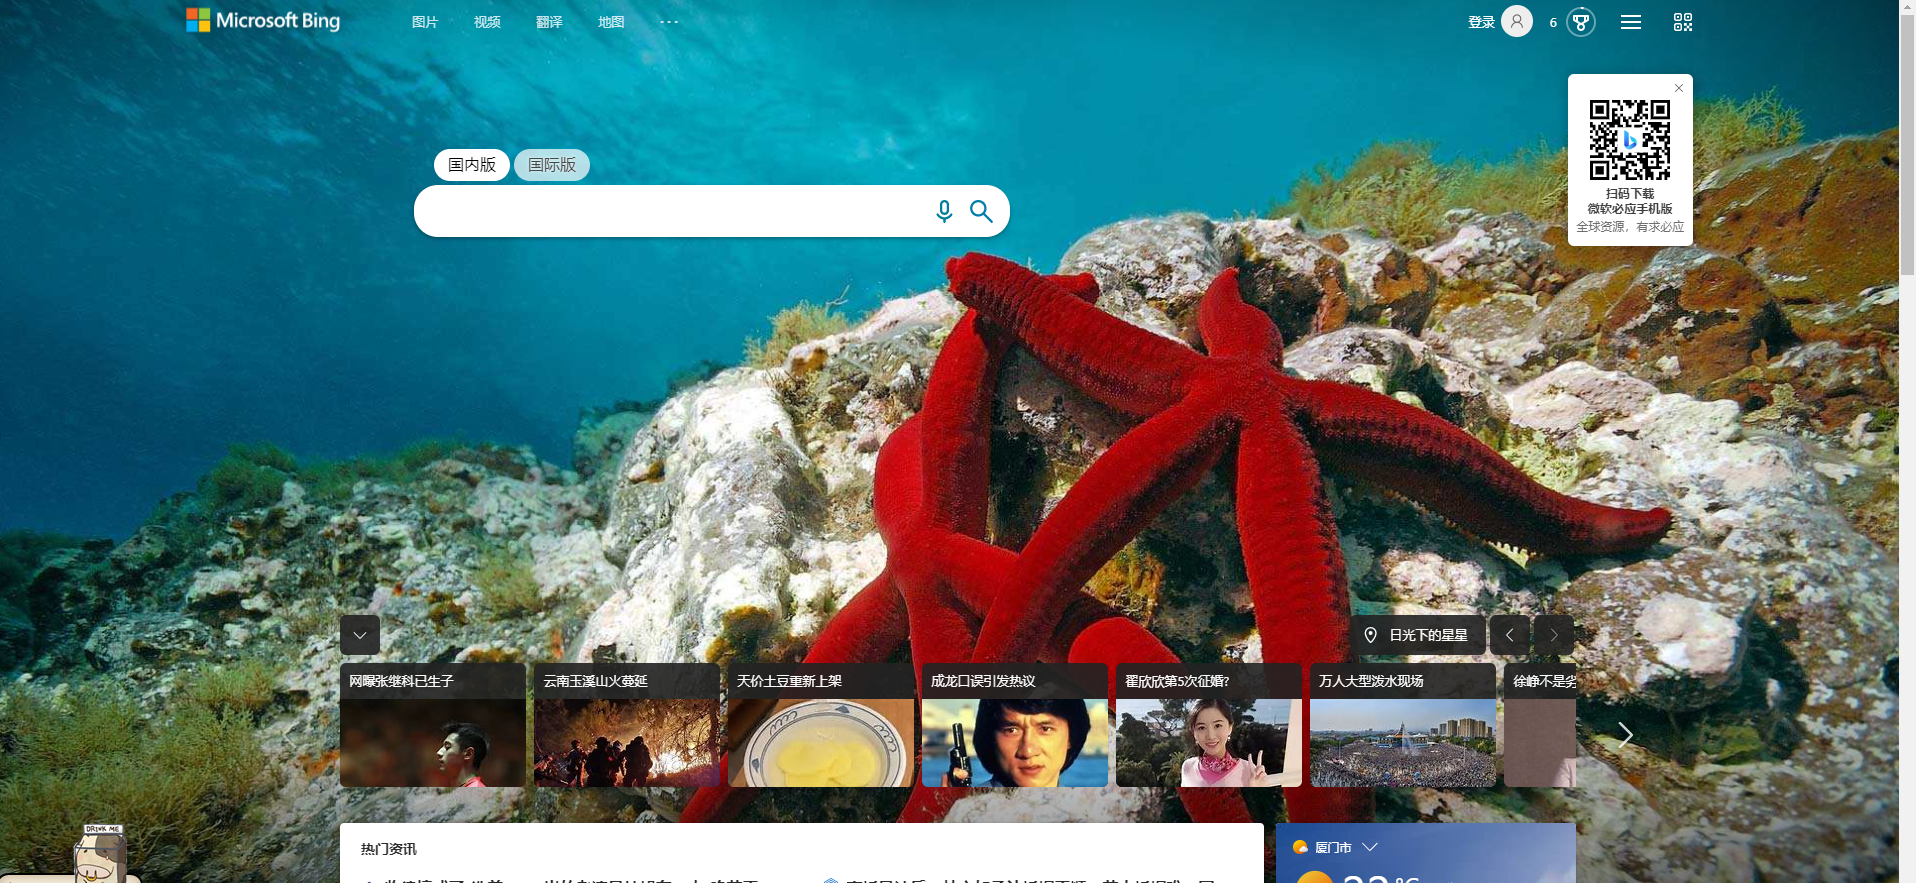The height and width of the screenshot is (883, 1916).
Task: Open the 翻译 translate tab
Action: [x=549, y=22]
